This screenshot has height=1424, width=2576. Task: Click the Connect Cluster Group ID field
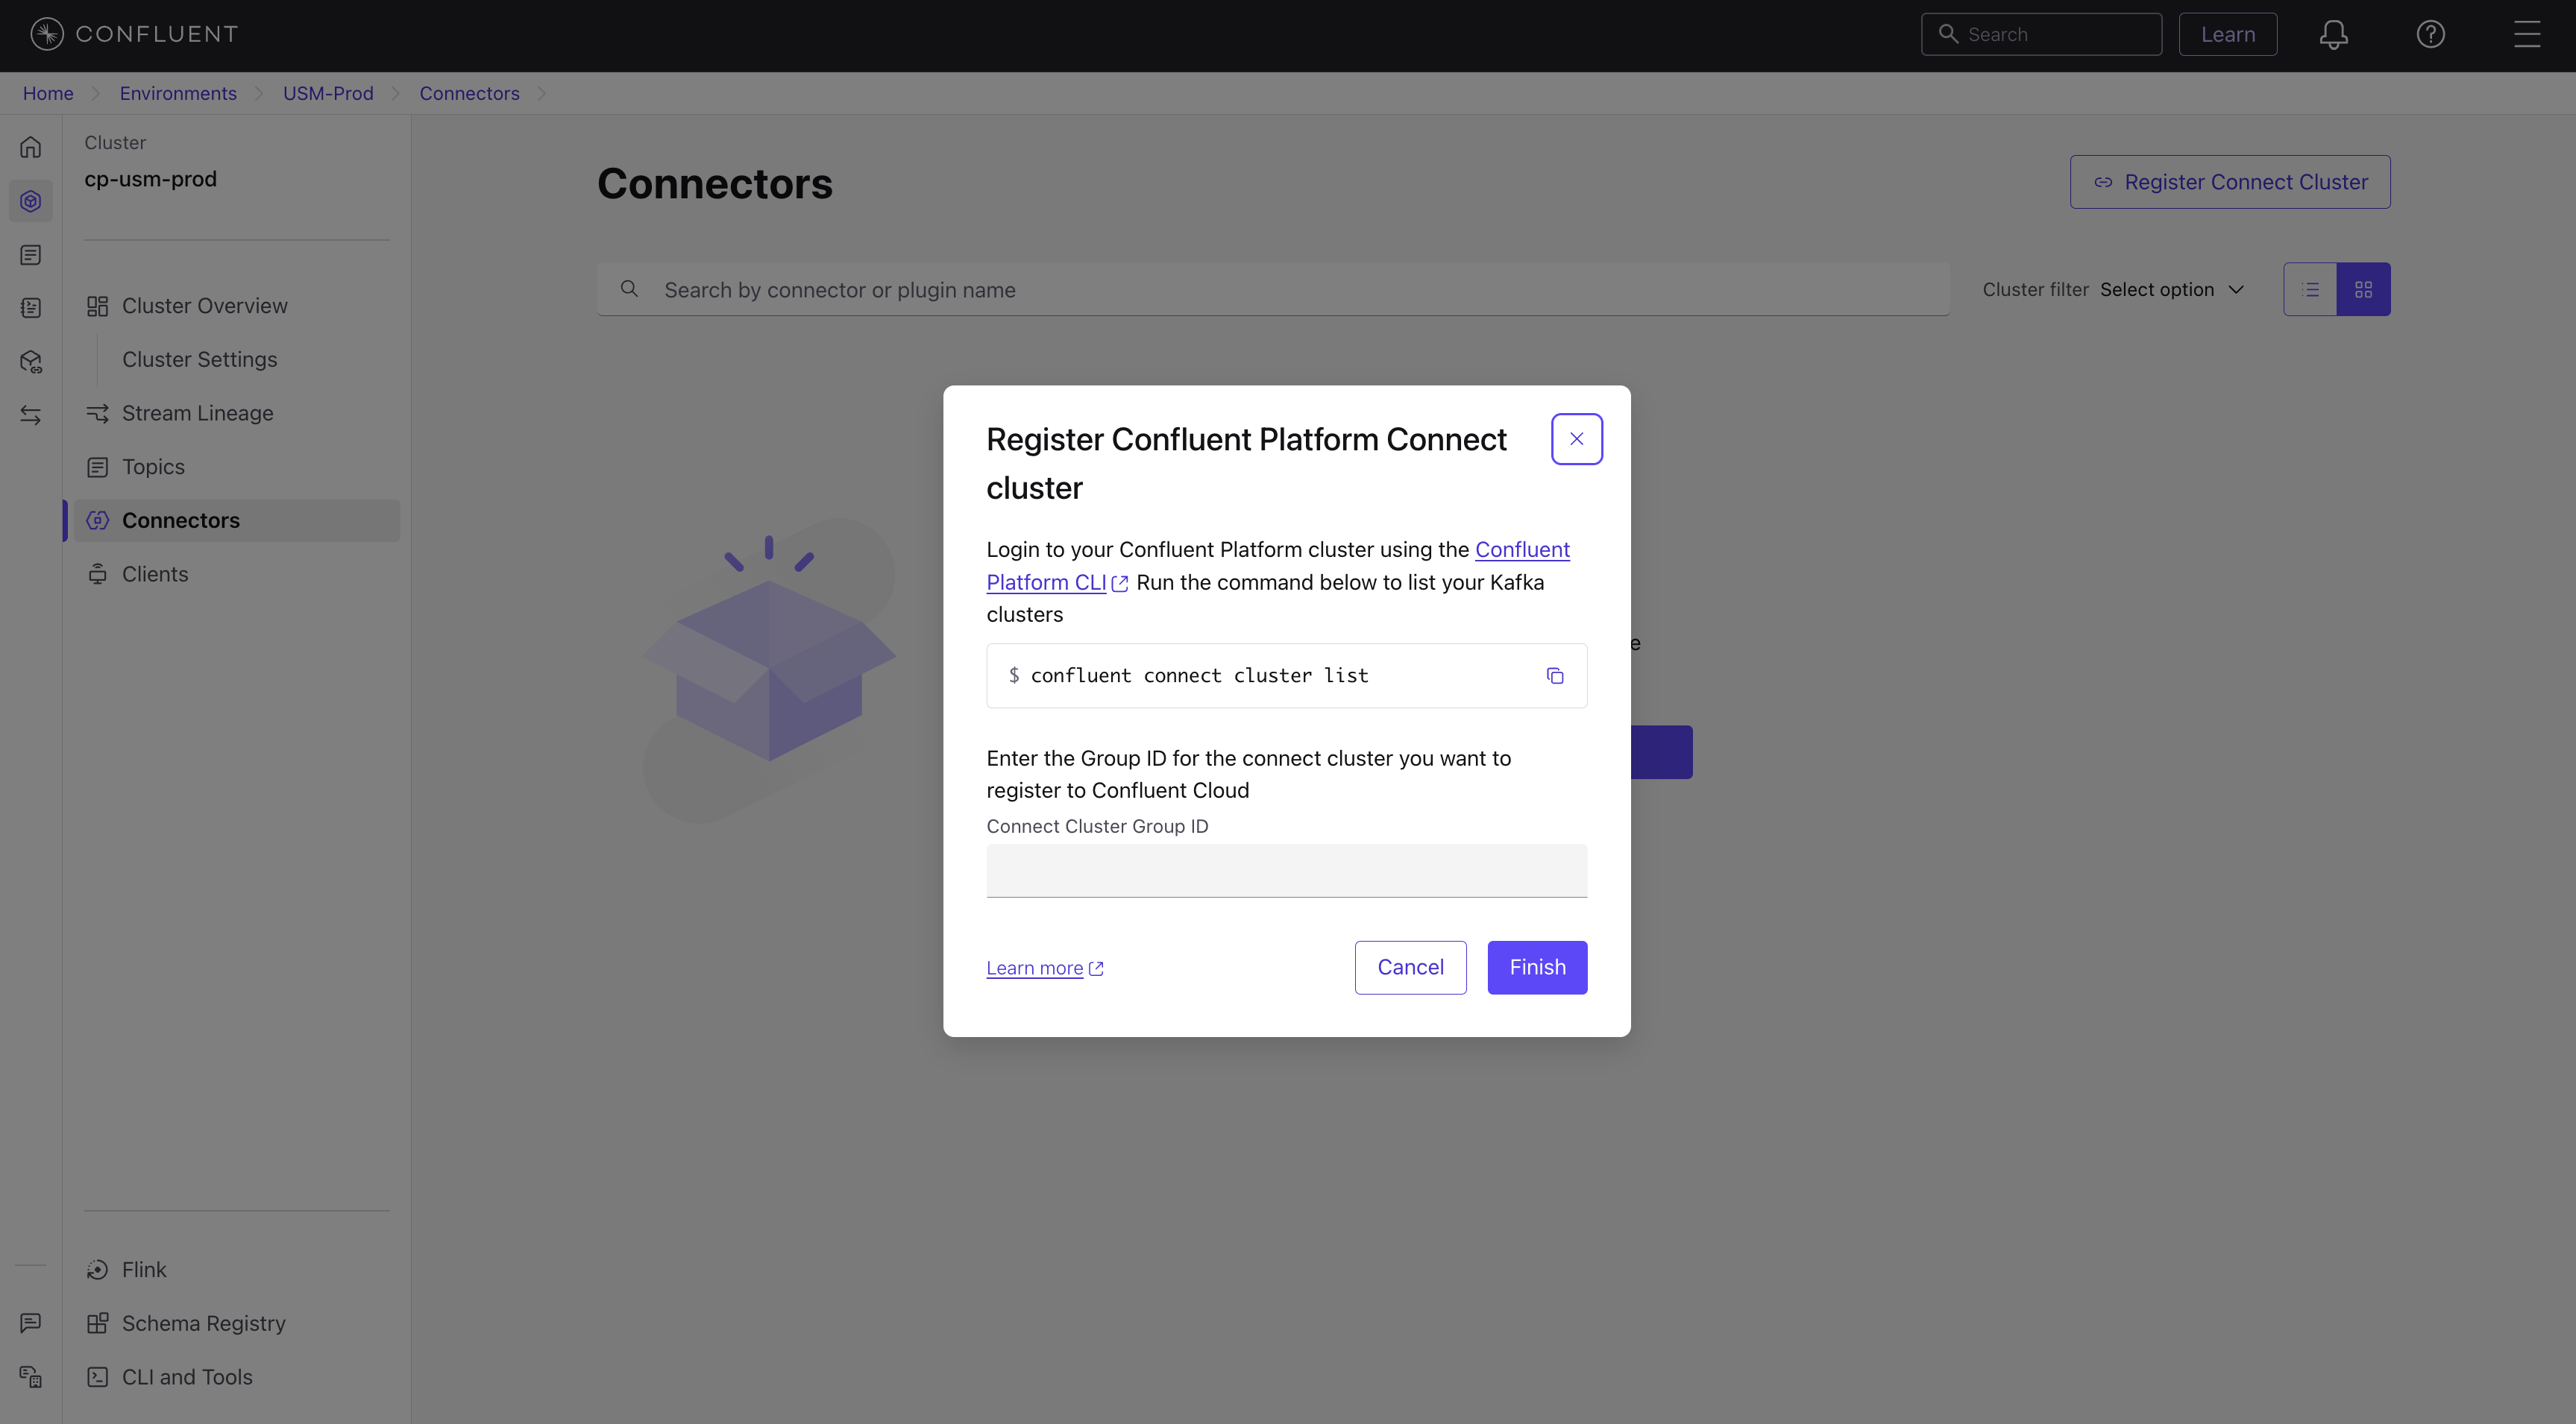click(1286, 870)
